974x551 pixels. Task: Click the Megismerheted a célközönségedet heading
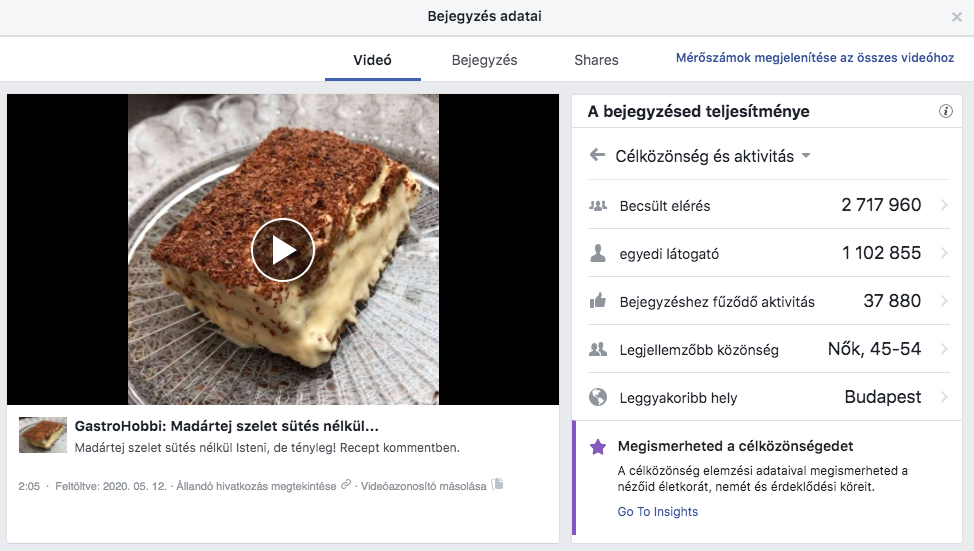(735, 446)
